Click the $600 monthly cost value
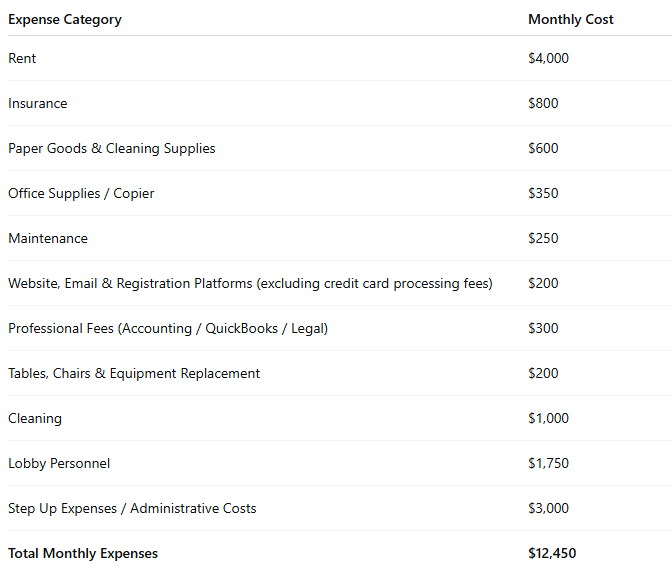 543,148
